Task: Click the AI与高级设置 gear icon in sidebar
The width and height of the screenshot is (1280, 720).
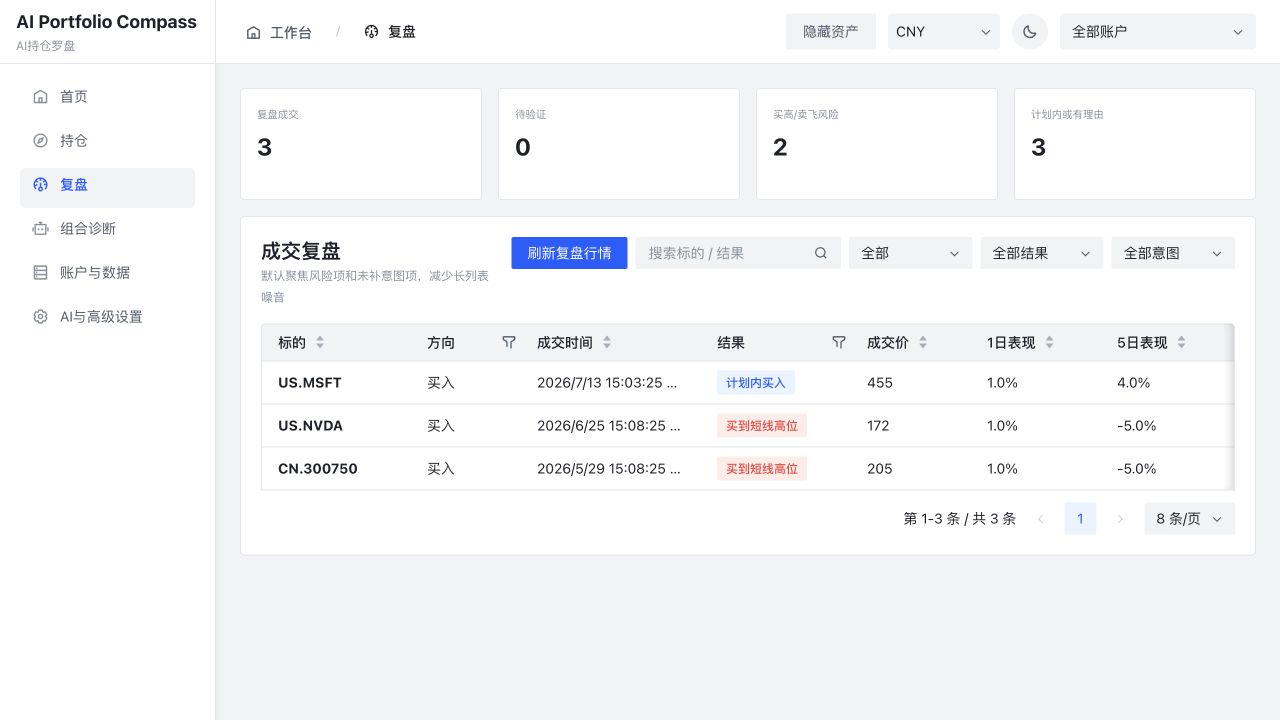Action: point(40,317)
